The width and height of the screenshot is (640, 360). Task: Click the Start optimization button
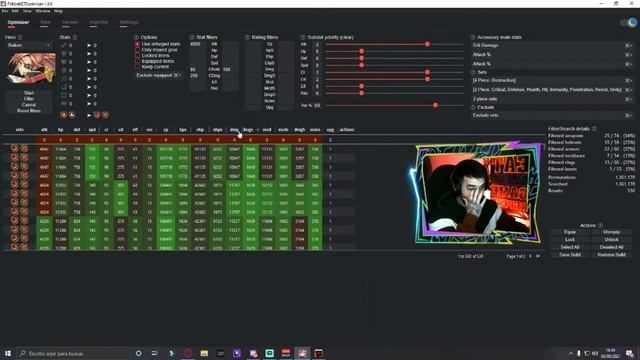(29, 93)
